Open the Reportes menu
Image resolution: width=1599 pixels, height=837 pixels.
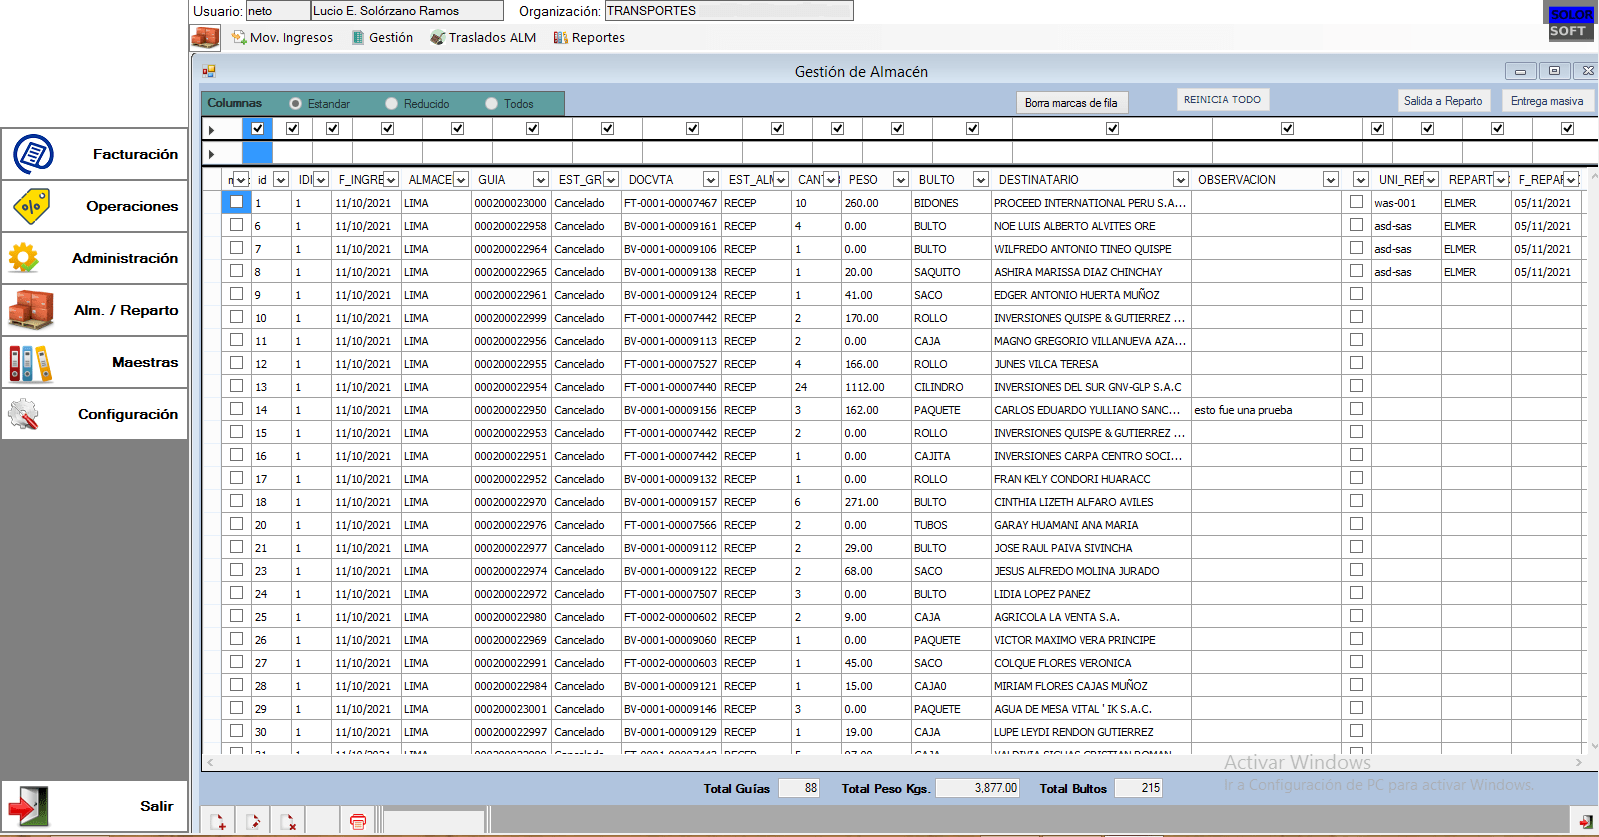pyautogui.click(x=589, y=38)
